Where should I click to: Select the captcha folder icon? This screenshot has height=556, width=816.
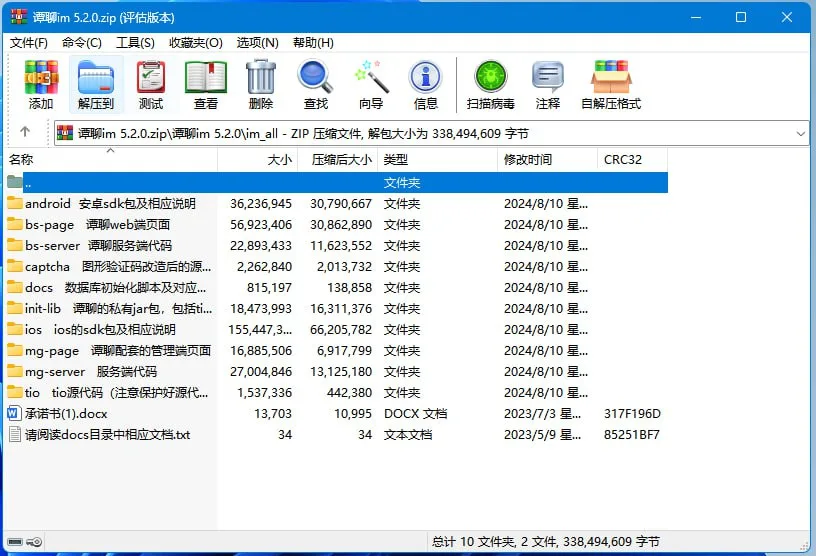click(x=15, y=266)
